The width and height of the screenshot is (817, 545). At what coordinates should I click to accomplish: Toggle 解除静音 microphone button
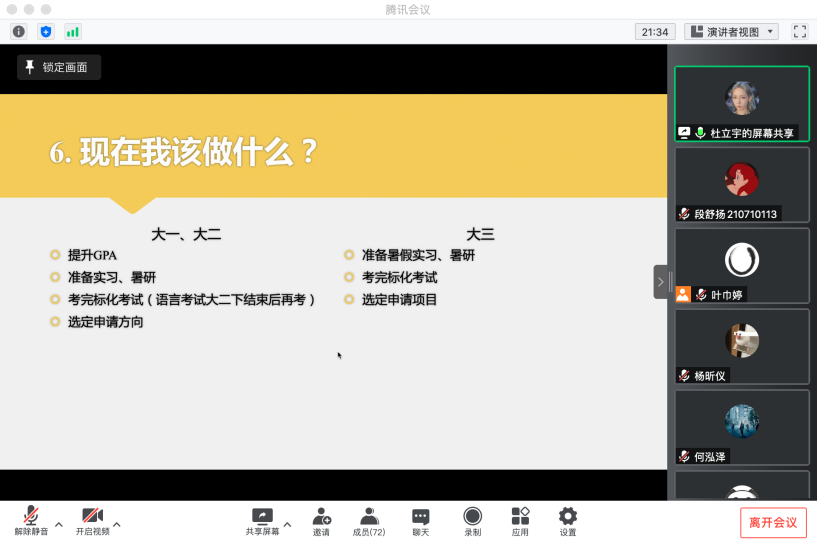(x=31, y=521)
